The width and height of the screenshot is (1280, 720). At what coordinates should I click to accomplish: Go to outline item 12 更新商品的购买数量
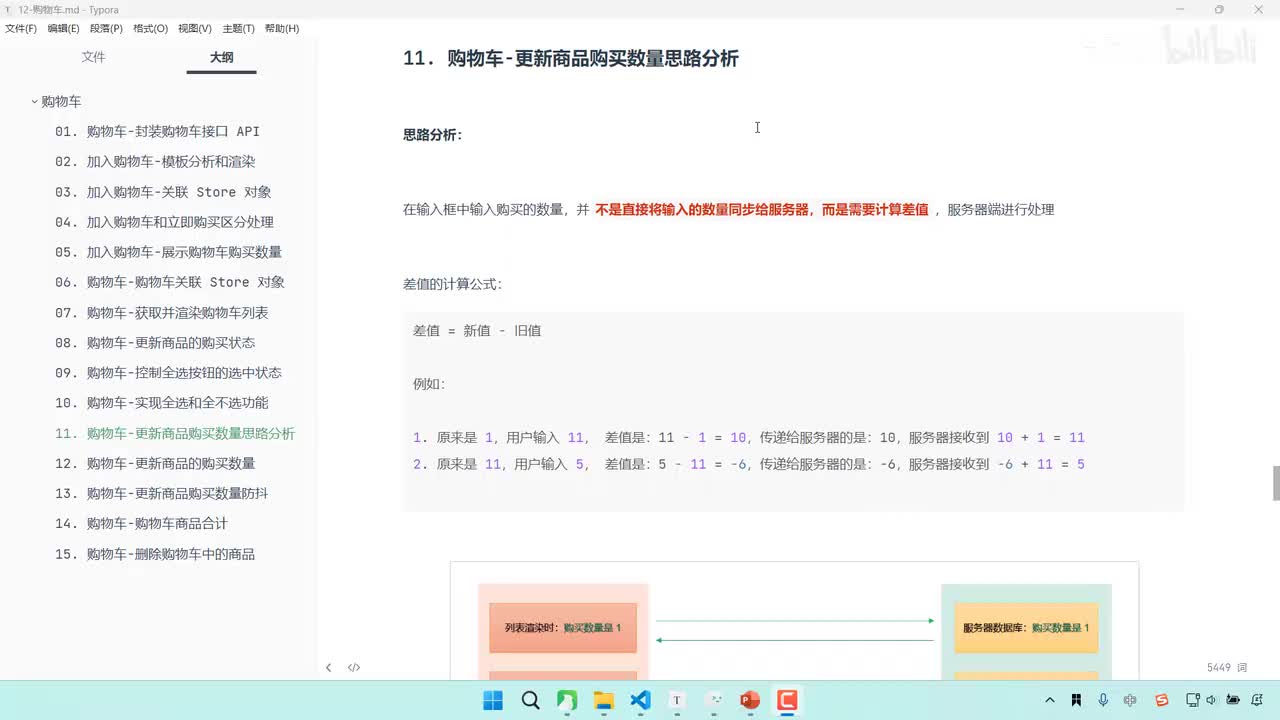pyautogui.click(x=155, y=464)
